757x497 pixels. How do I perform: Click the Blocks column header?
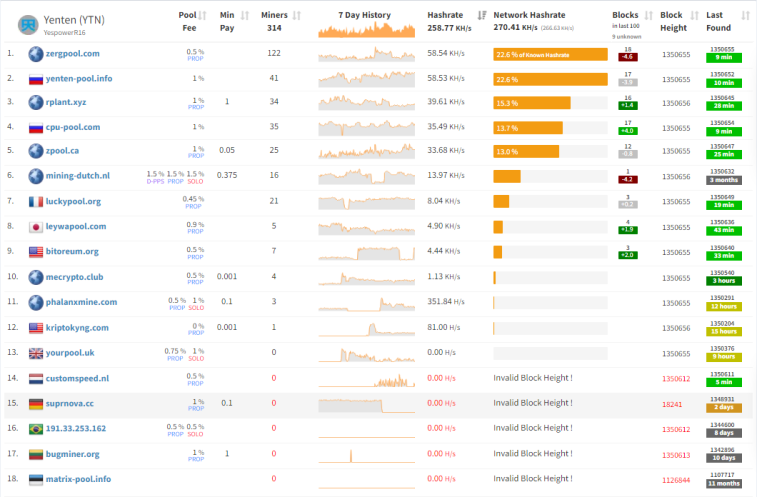(625, 15)
